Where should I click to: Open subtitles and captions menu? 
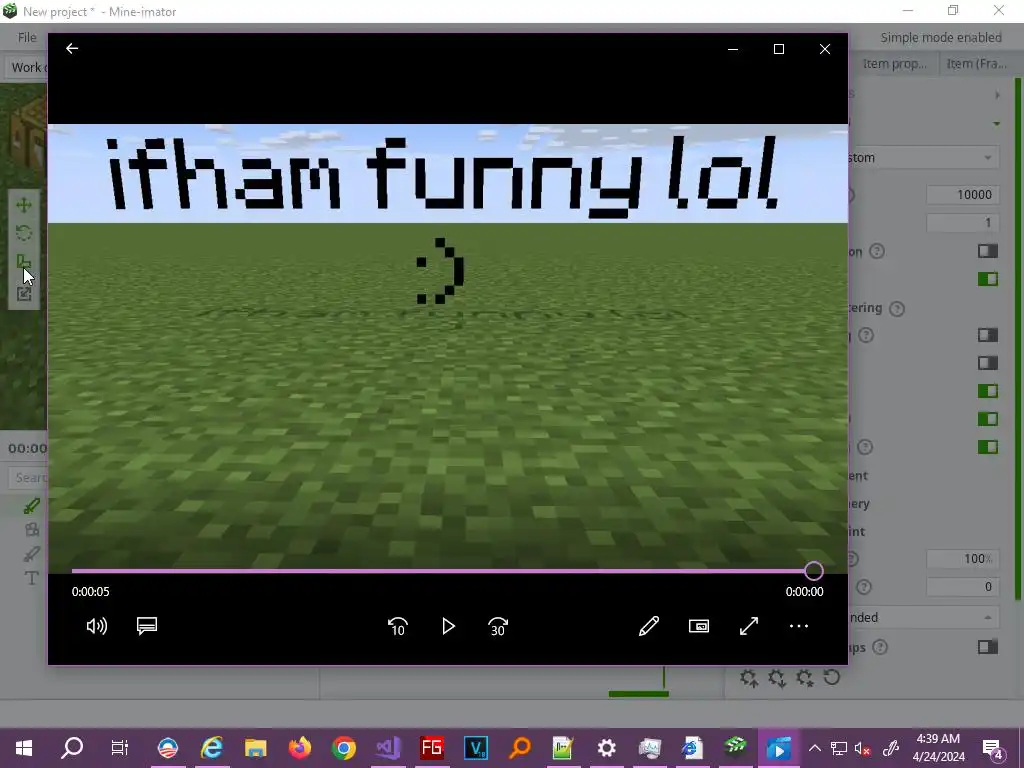point(147,626)
